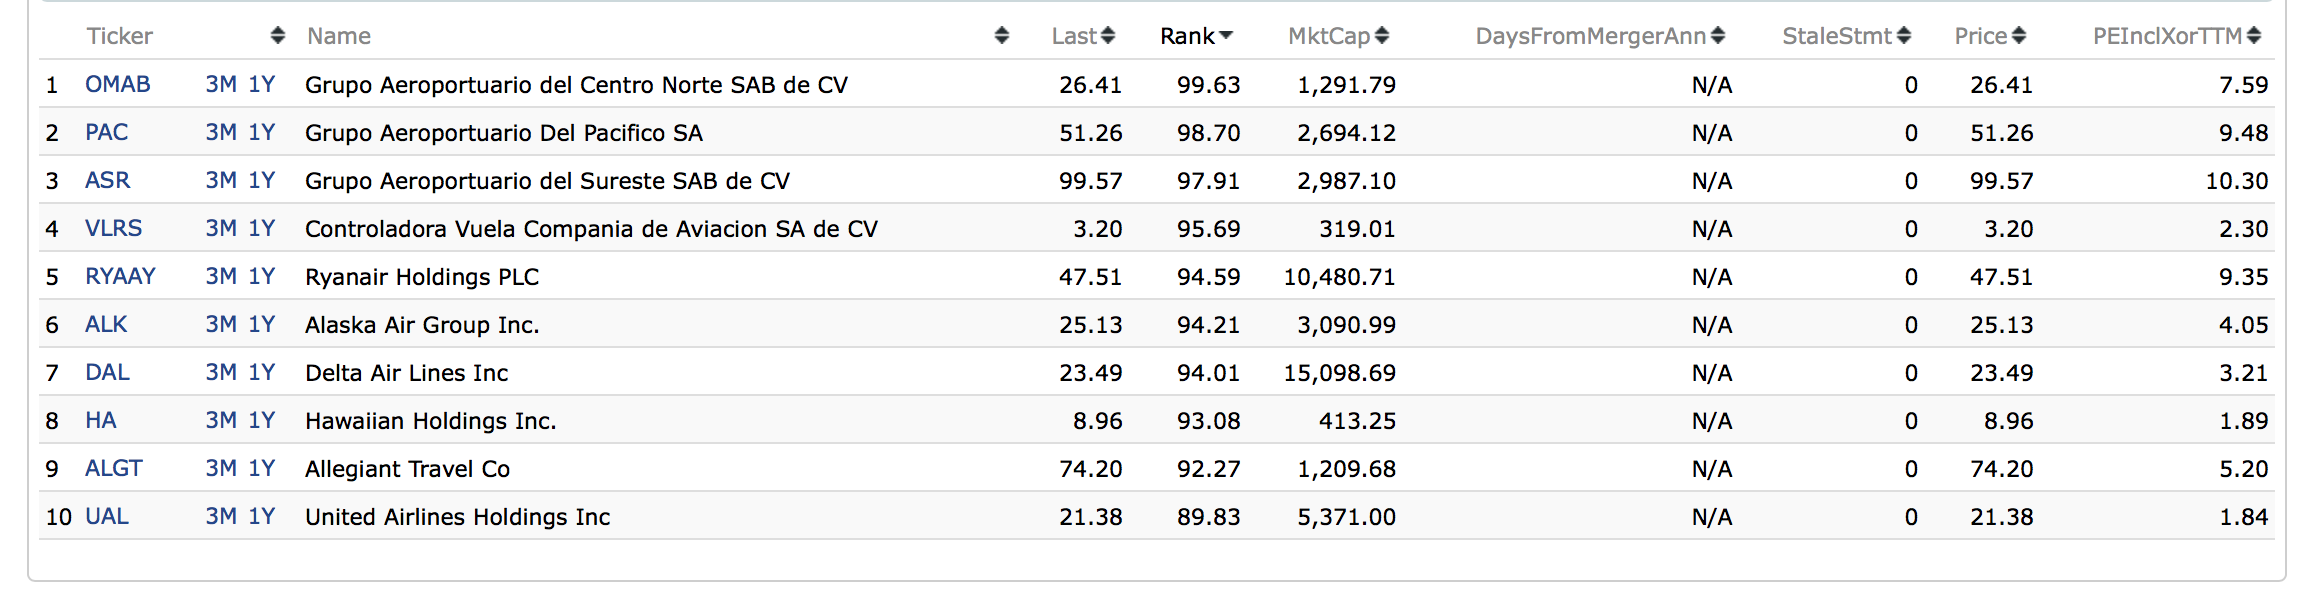The image size is (2318, 612).
Task: Open 3M chart for UAL
Action: pos(221,516)
